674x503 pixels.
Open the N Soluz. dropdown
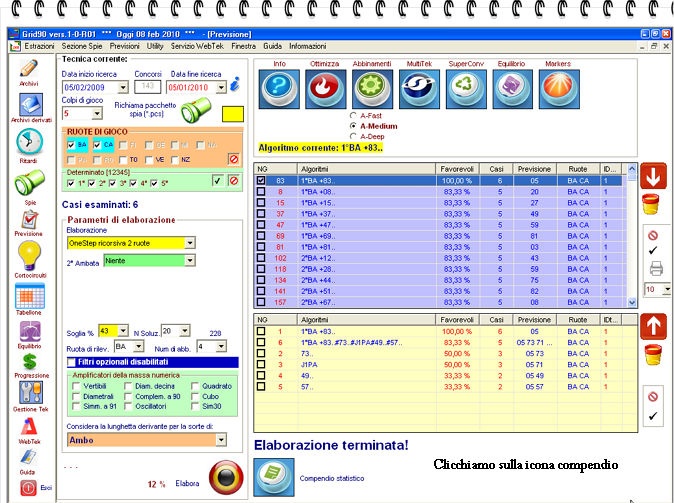(185, 331)
